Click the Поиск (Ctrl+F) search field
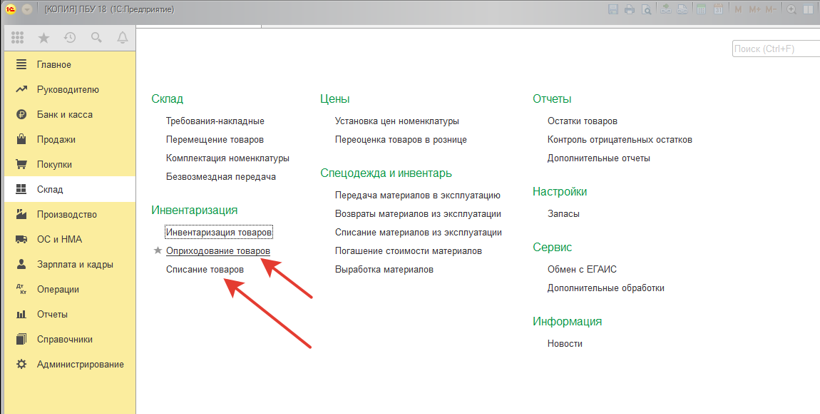The width and height of the screenshot is (820, 414). [x=774, y=49]
